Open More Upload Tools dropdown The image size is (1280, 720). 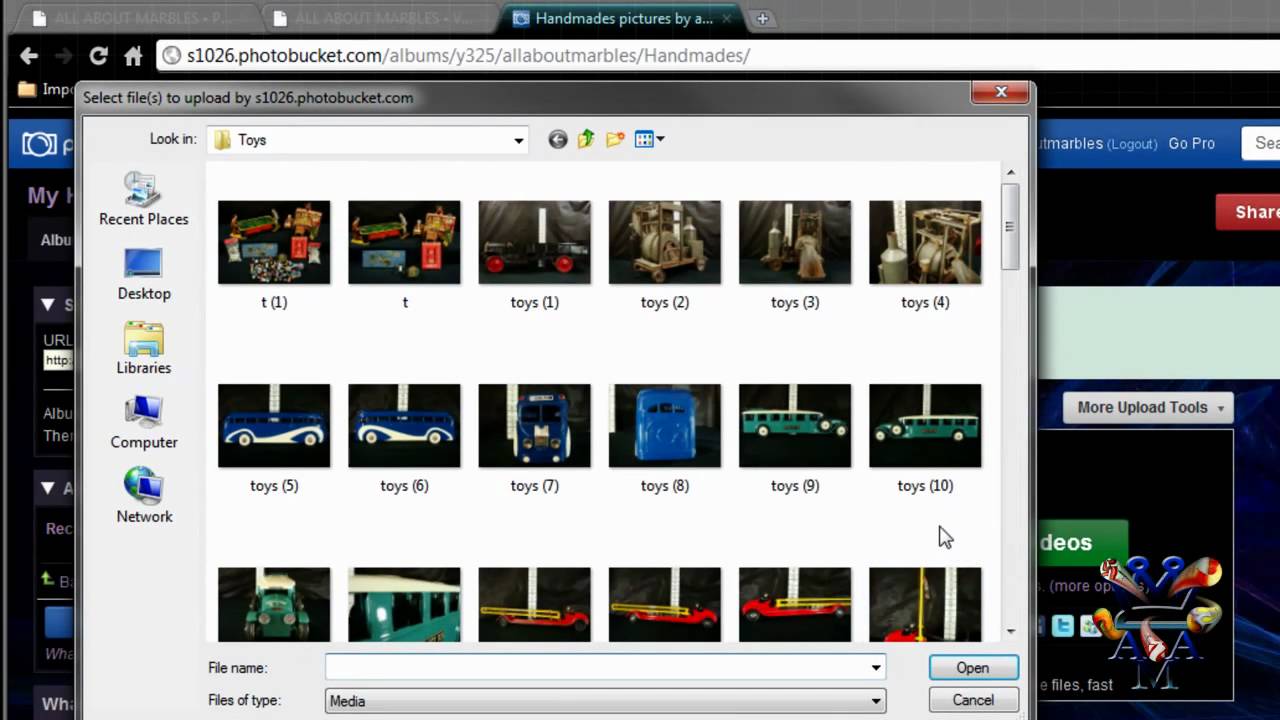[1147, 407]
